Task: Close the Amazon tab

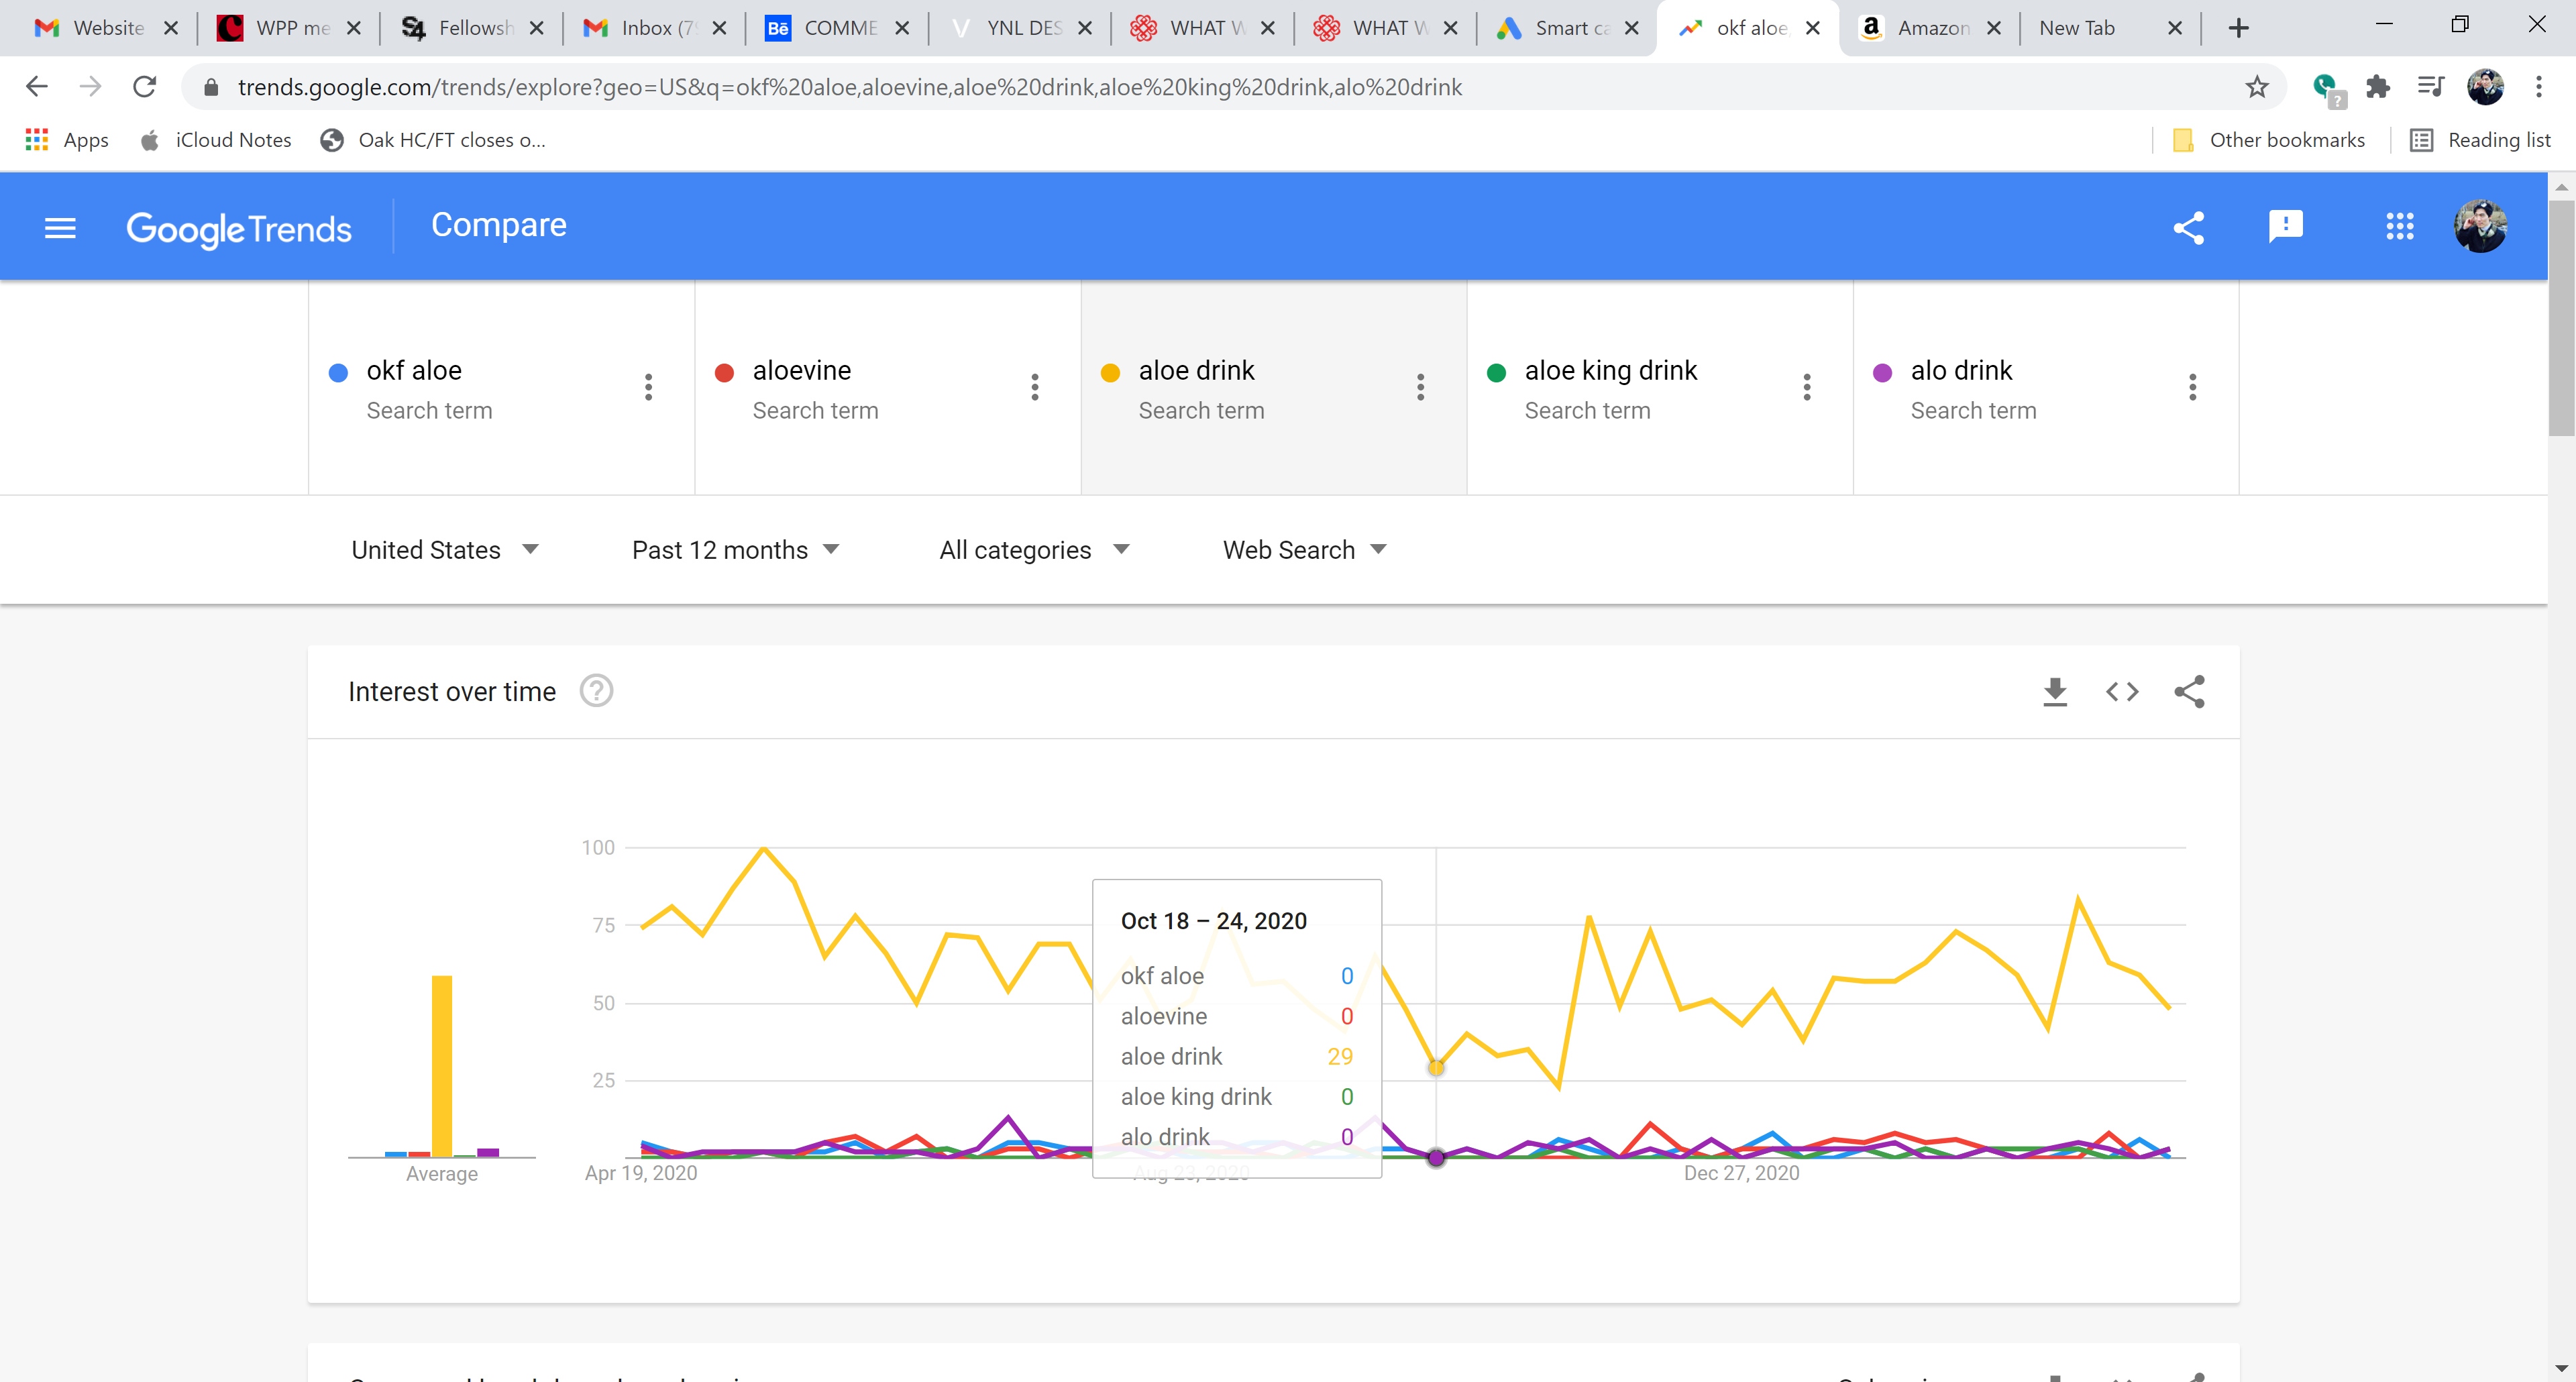Action: coord(1994,28)
